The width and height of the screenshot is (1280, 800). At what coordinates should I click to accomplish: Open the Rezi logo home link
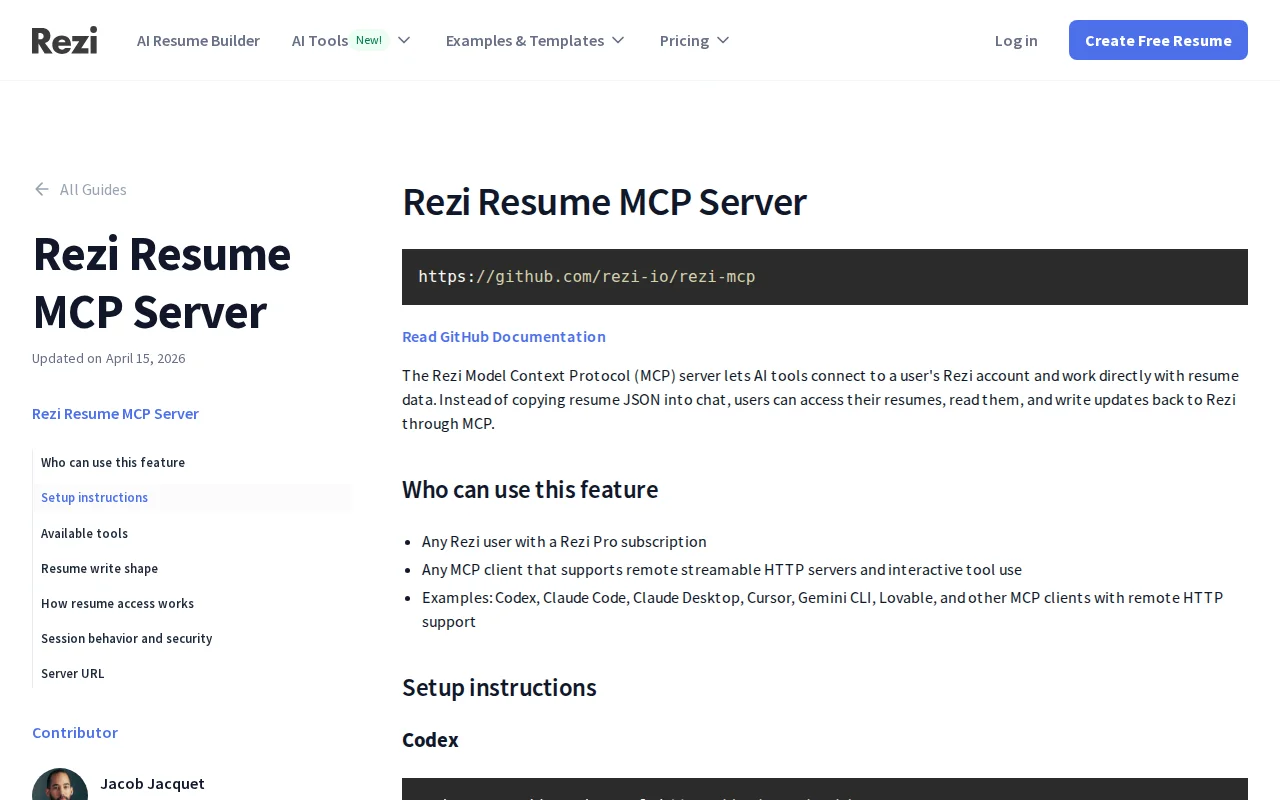(64, 40)
